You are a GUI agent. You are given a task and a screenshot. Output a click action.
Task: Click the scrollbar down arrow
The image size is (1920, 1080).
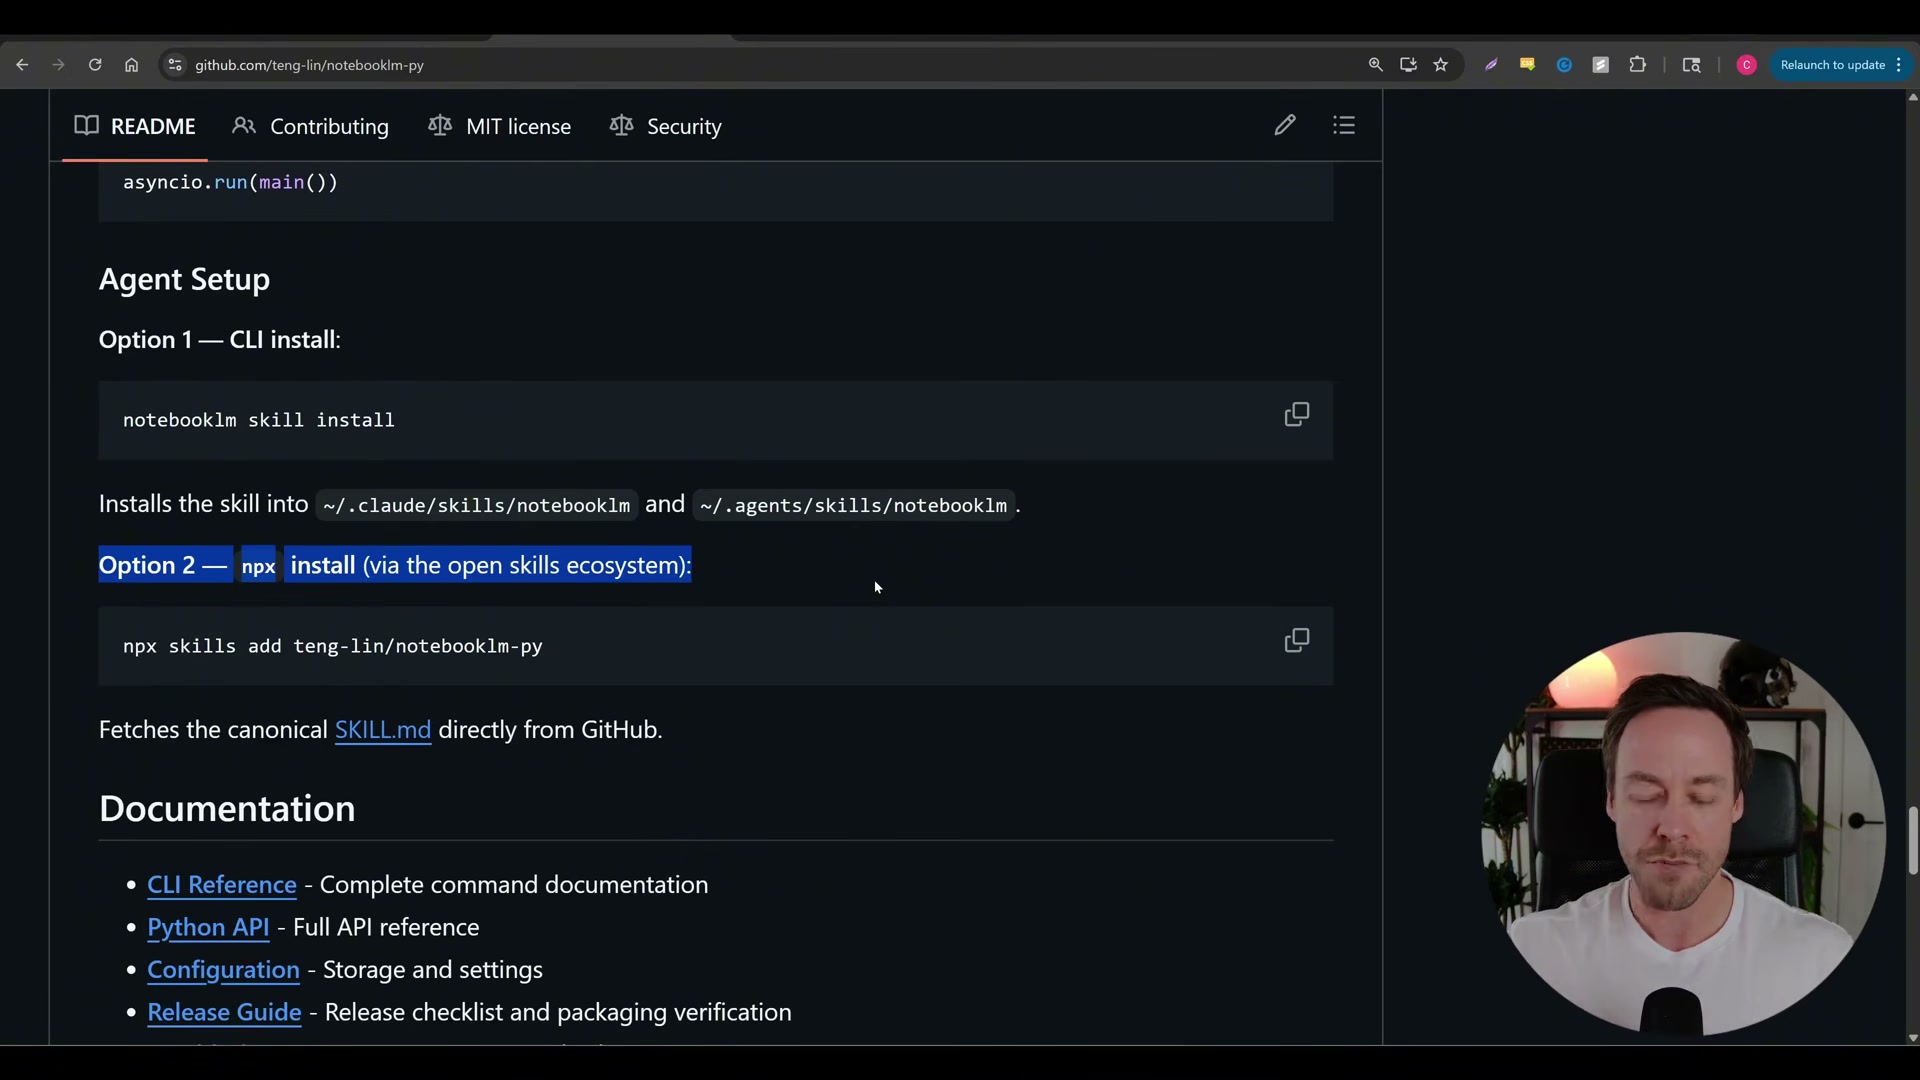1912,1038
